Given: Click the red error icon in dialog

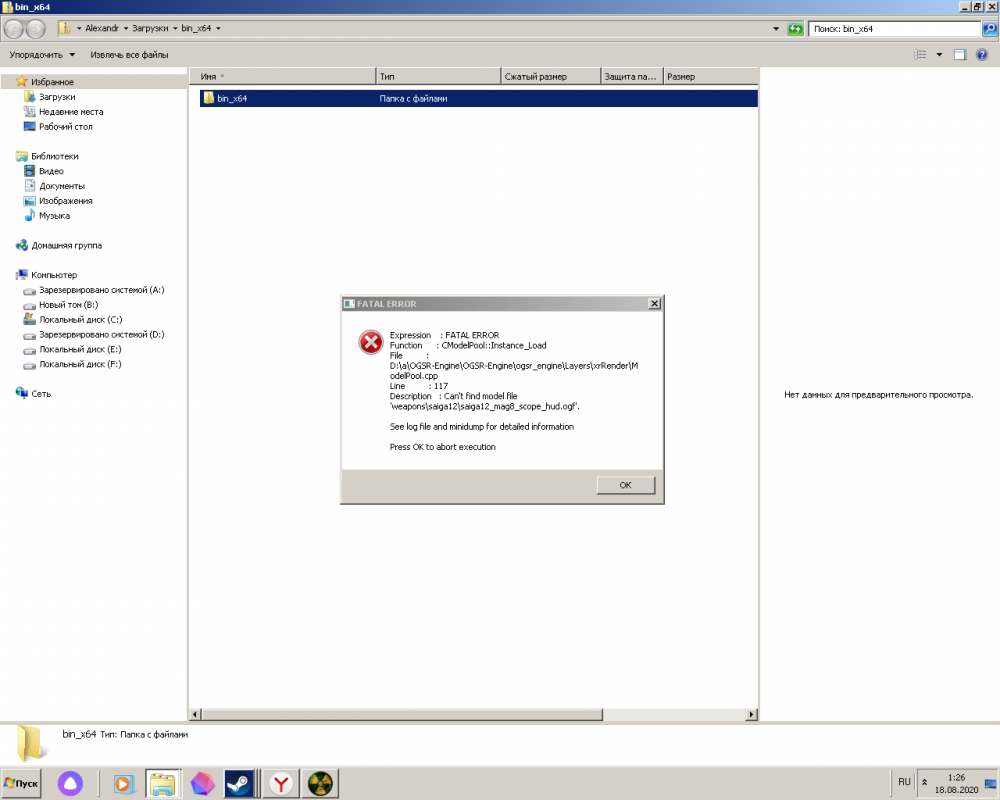Looking at the screenshot, I should (371, 342).
